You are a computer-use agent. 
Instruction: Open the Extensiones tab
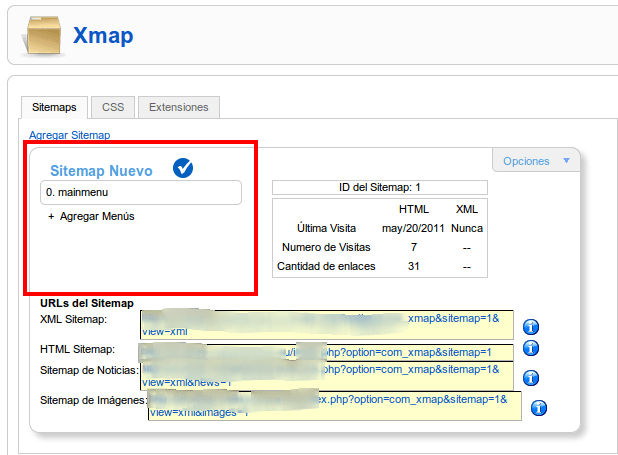[179, 107]
